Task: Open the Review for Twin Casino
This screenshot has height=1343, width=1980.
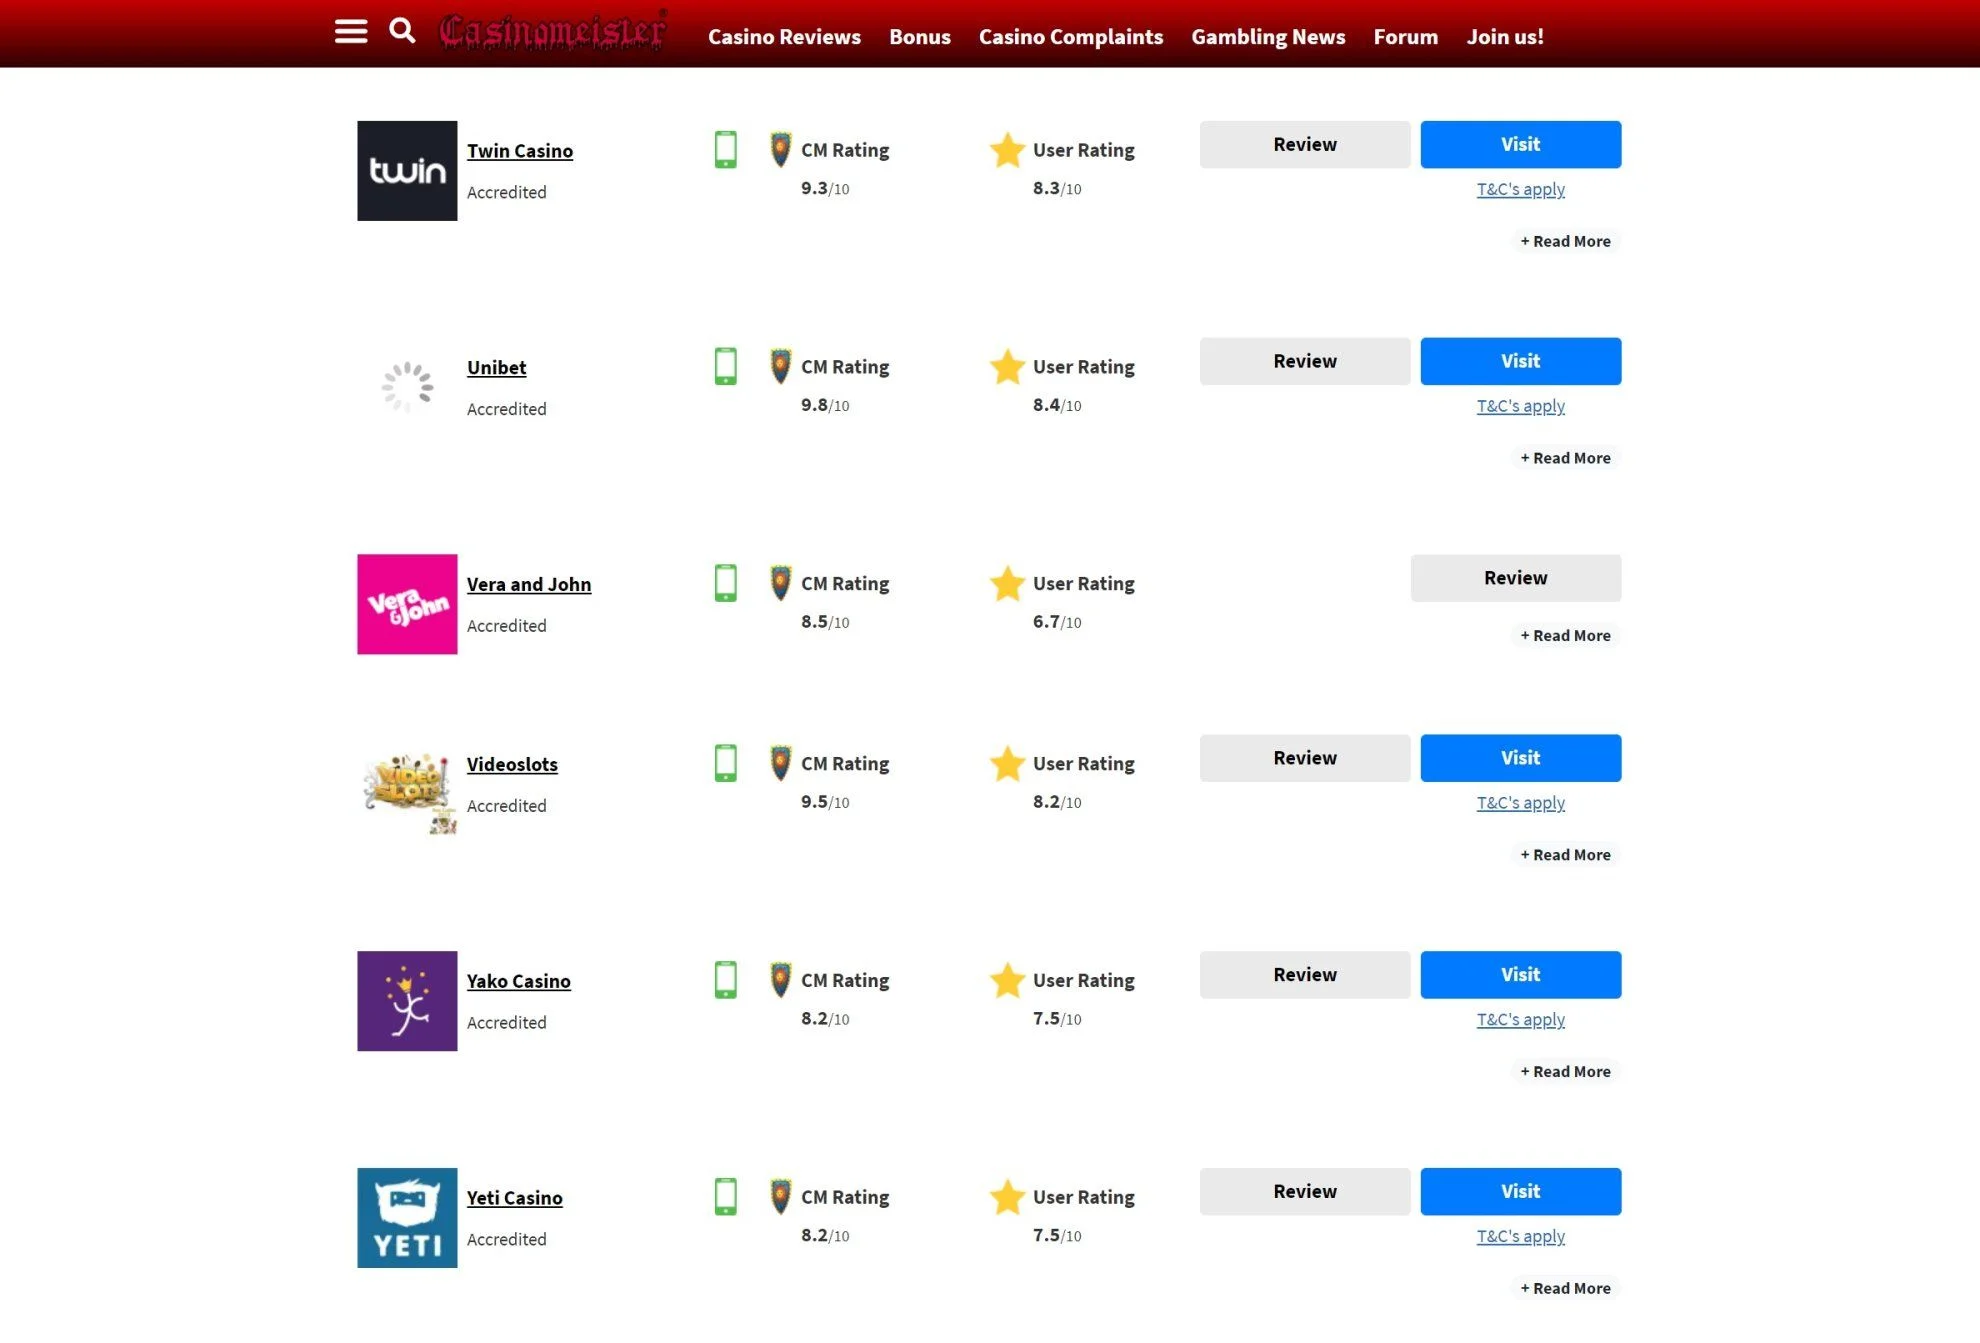Action: coord(1305,144)
